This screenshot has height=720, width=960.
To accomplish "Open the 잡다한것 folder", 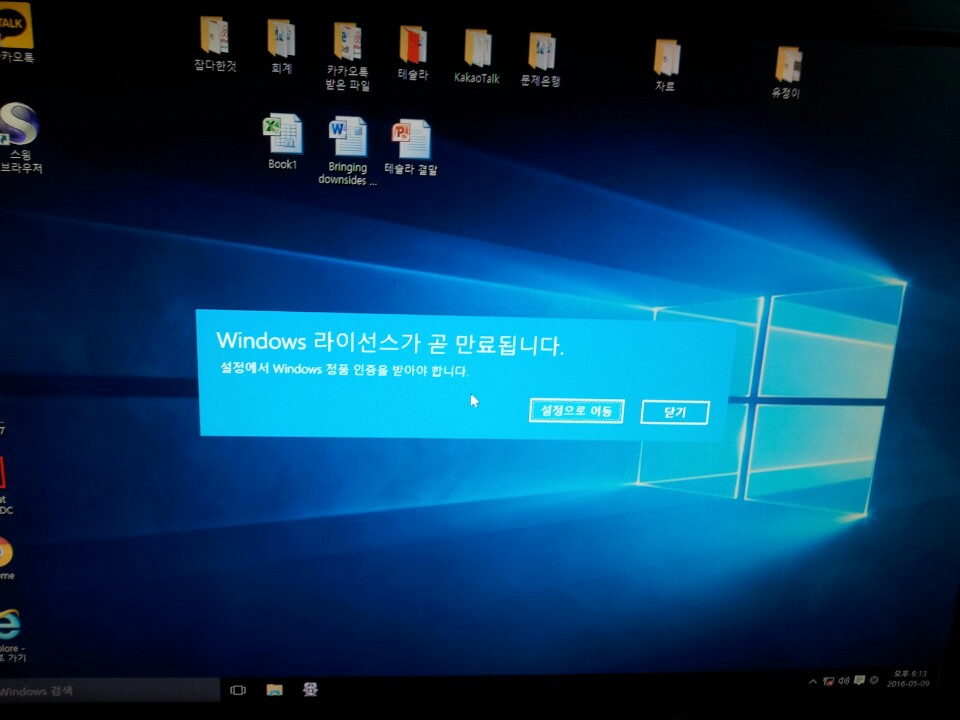I will (215, 44).
